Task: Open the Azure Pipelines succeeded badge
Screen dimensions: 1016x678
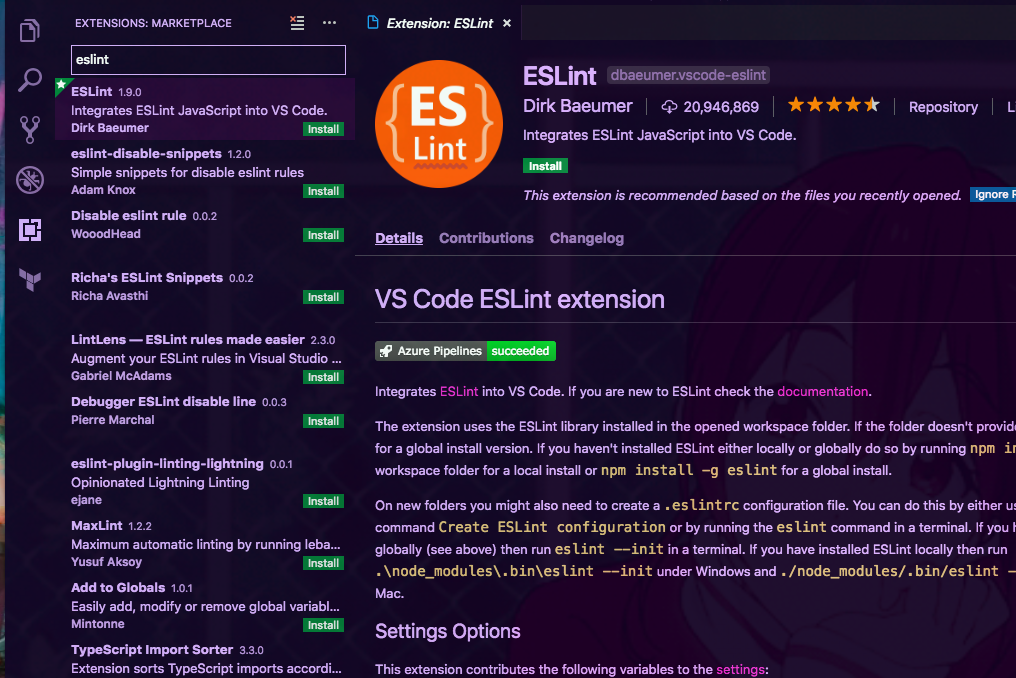Action: point(465,351)
